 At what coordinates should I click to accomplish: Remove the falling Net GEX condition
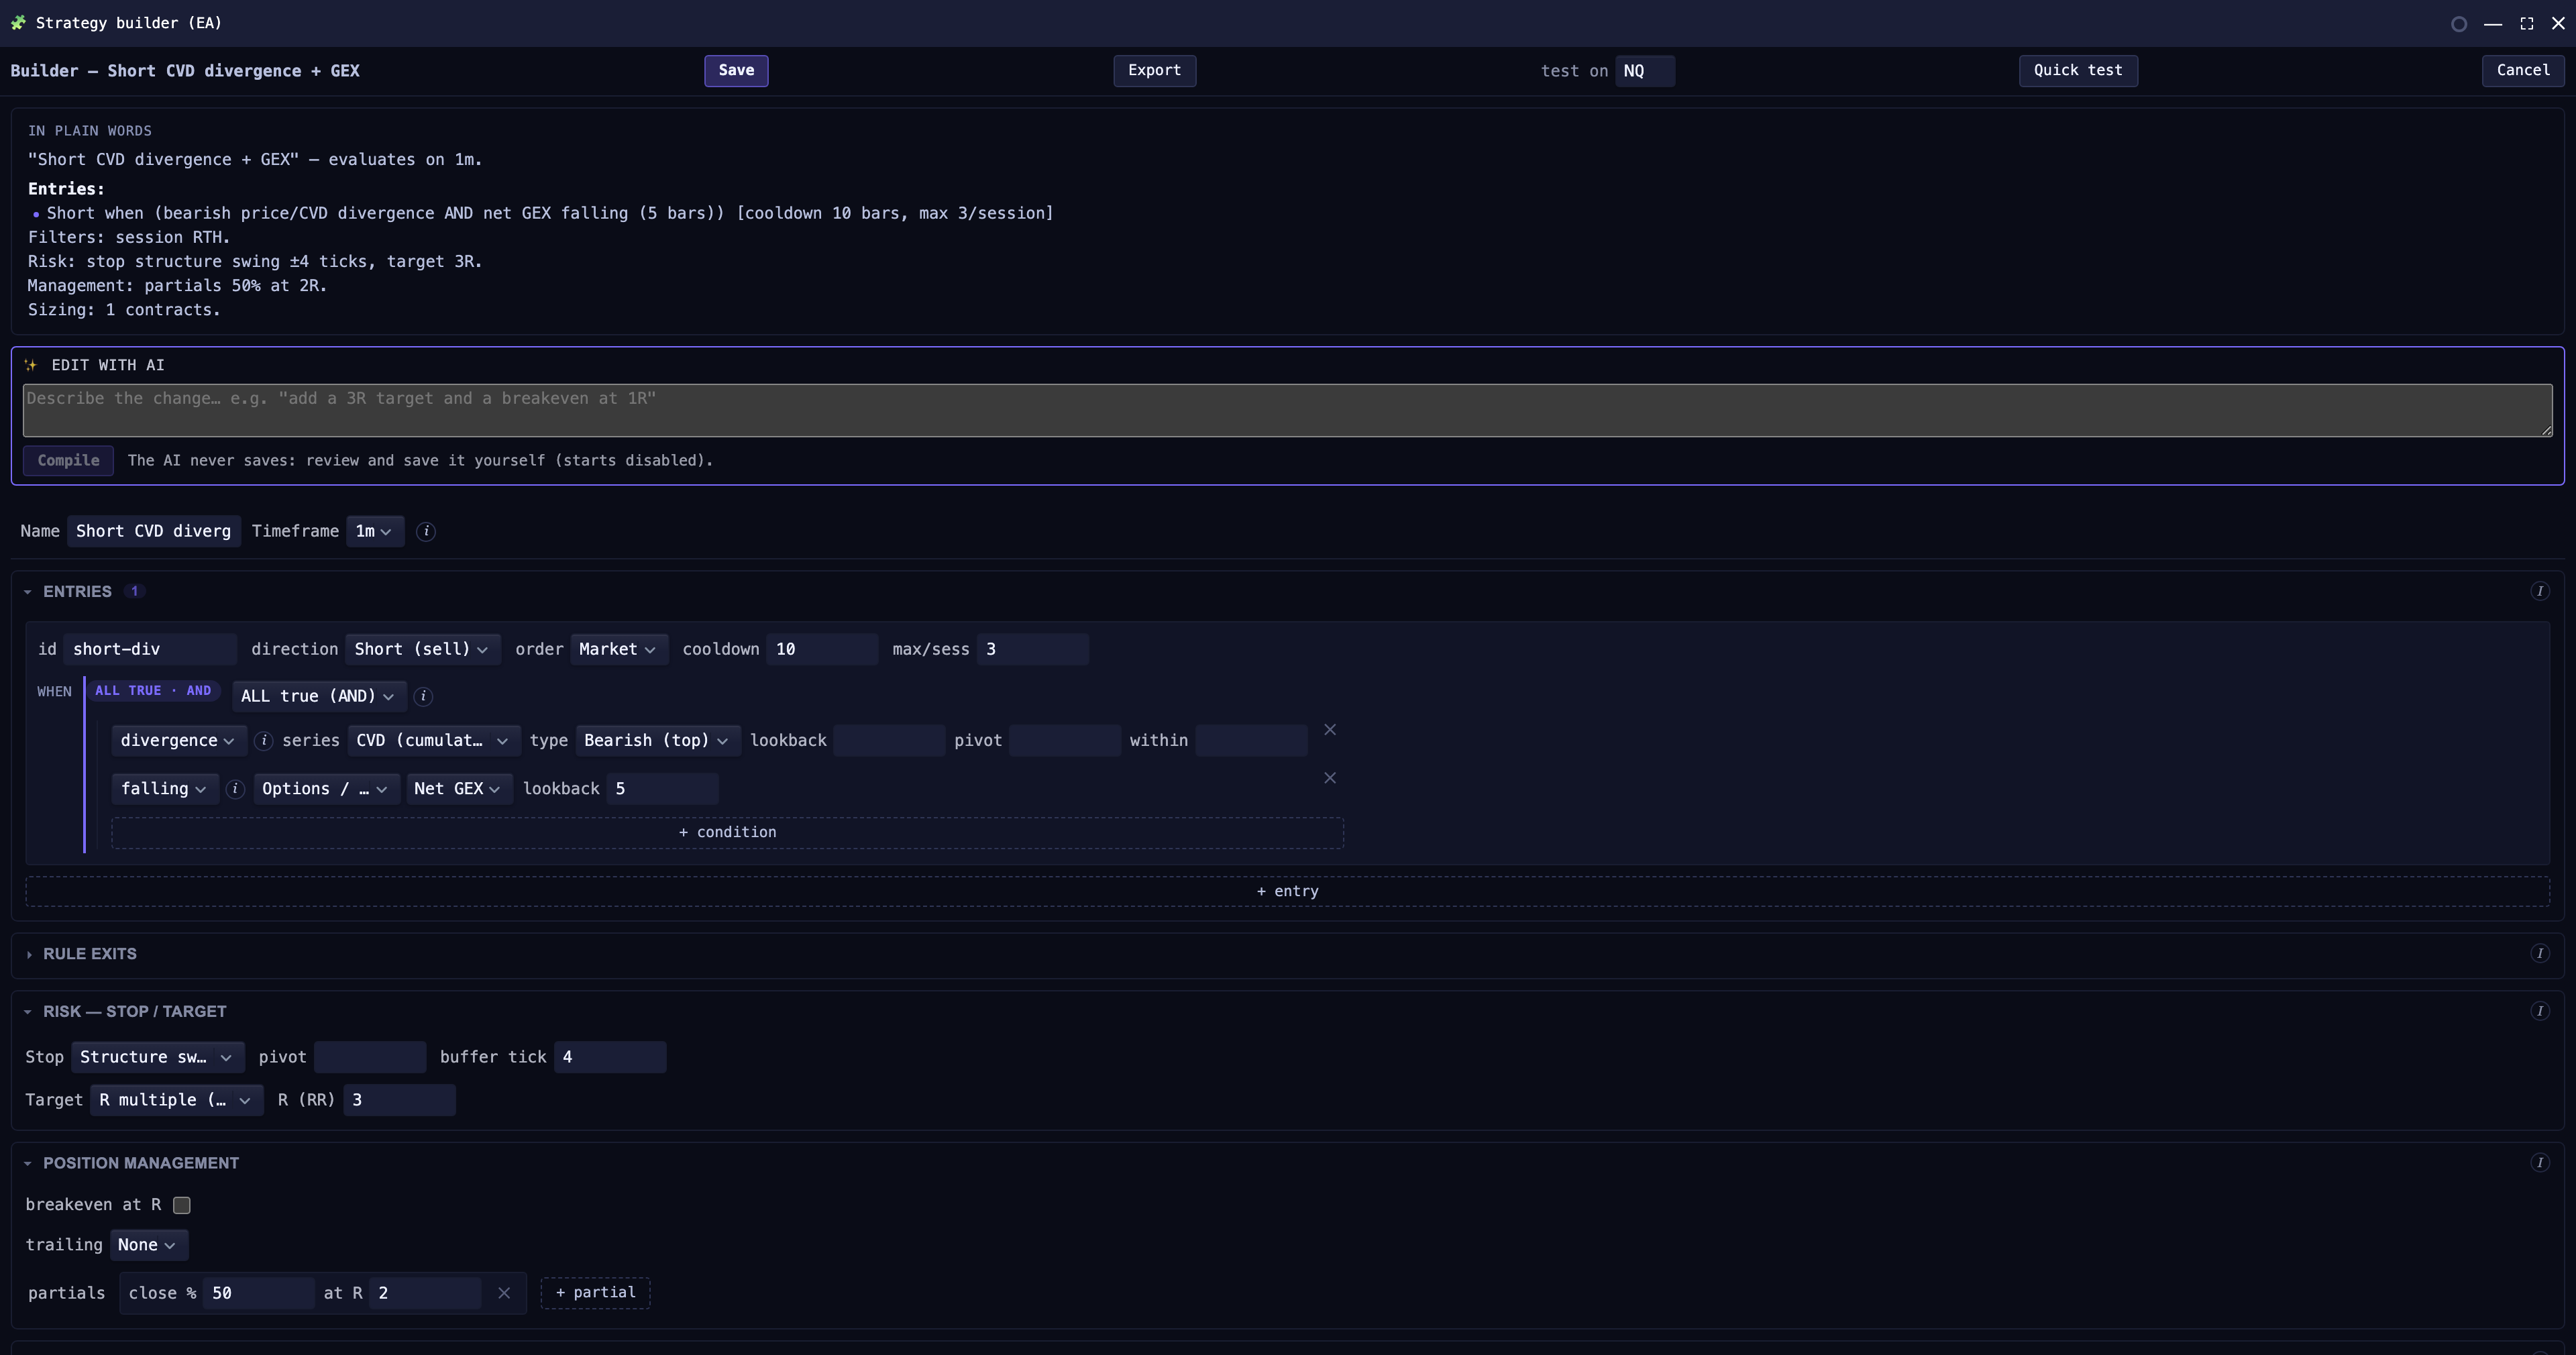[1330, 778]
